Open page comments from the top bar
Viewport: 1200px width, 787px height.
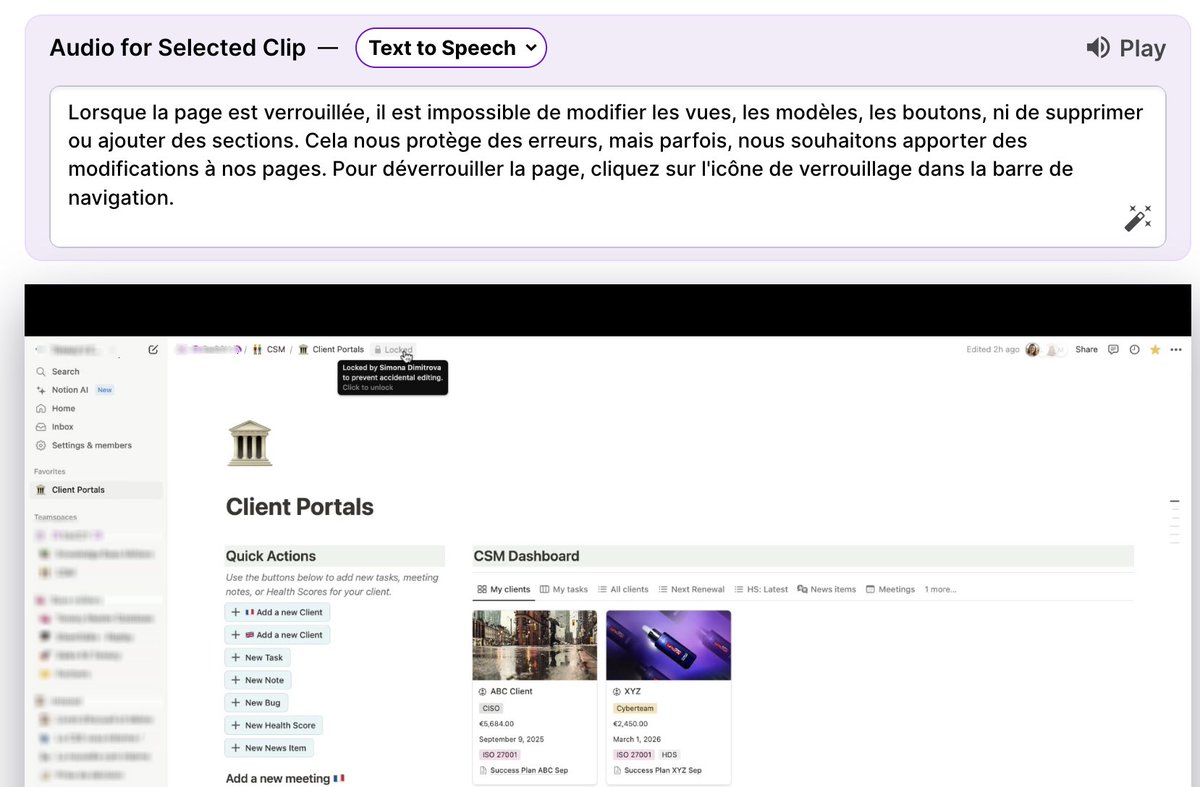[1113, 349]
